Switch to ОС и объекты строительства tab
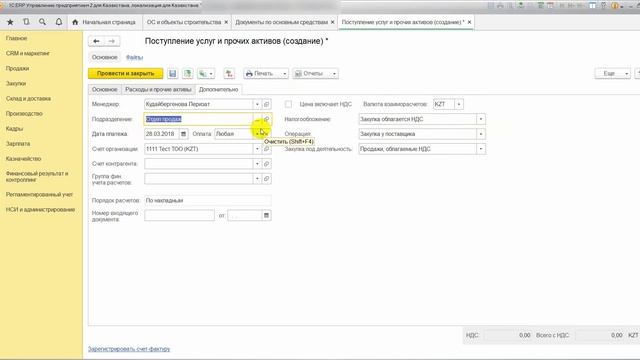Screen dimensions: 640x360 click(184, 22)
